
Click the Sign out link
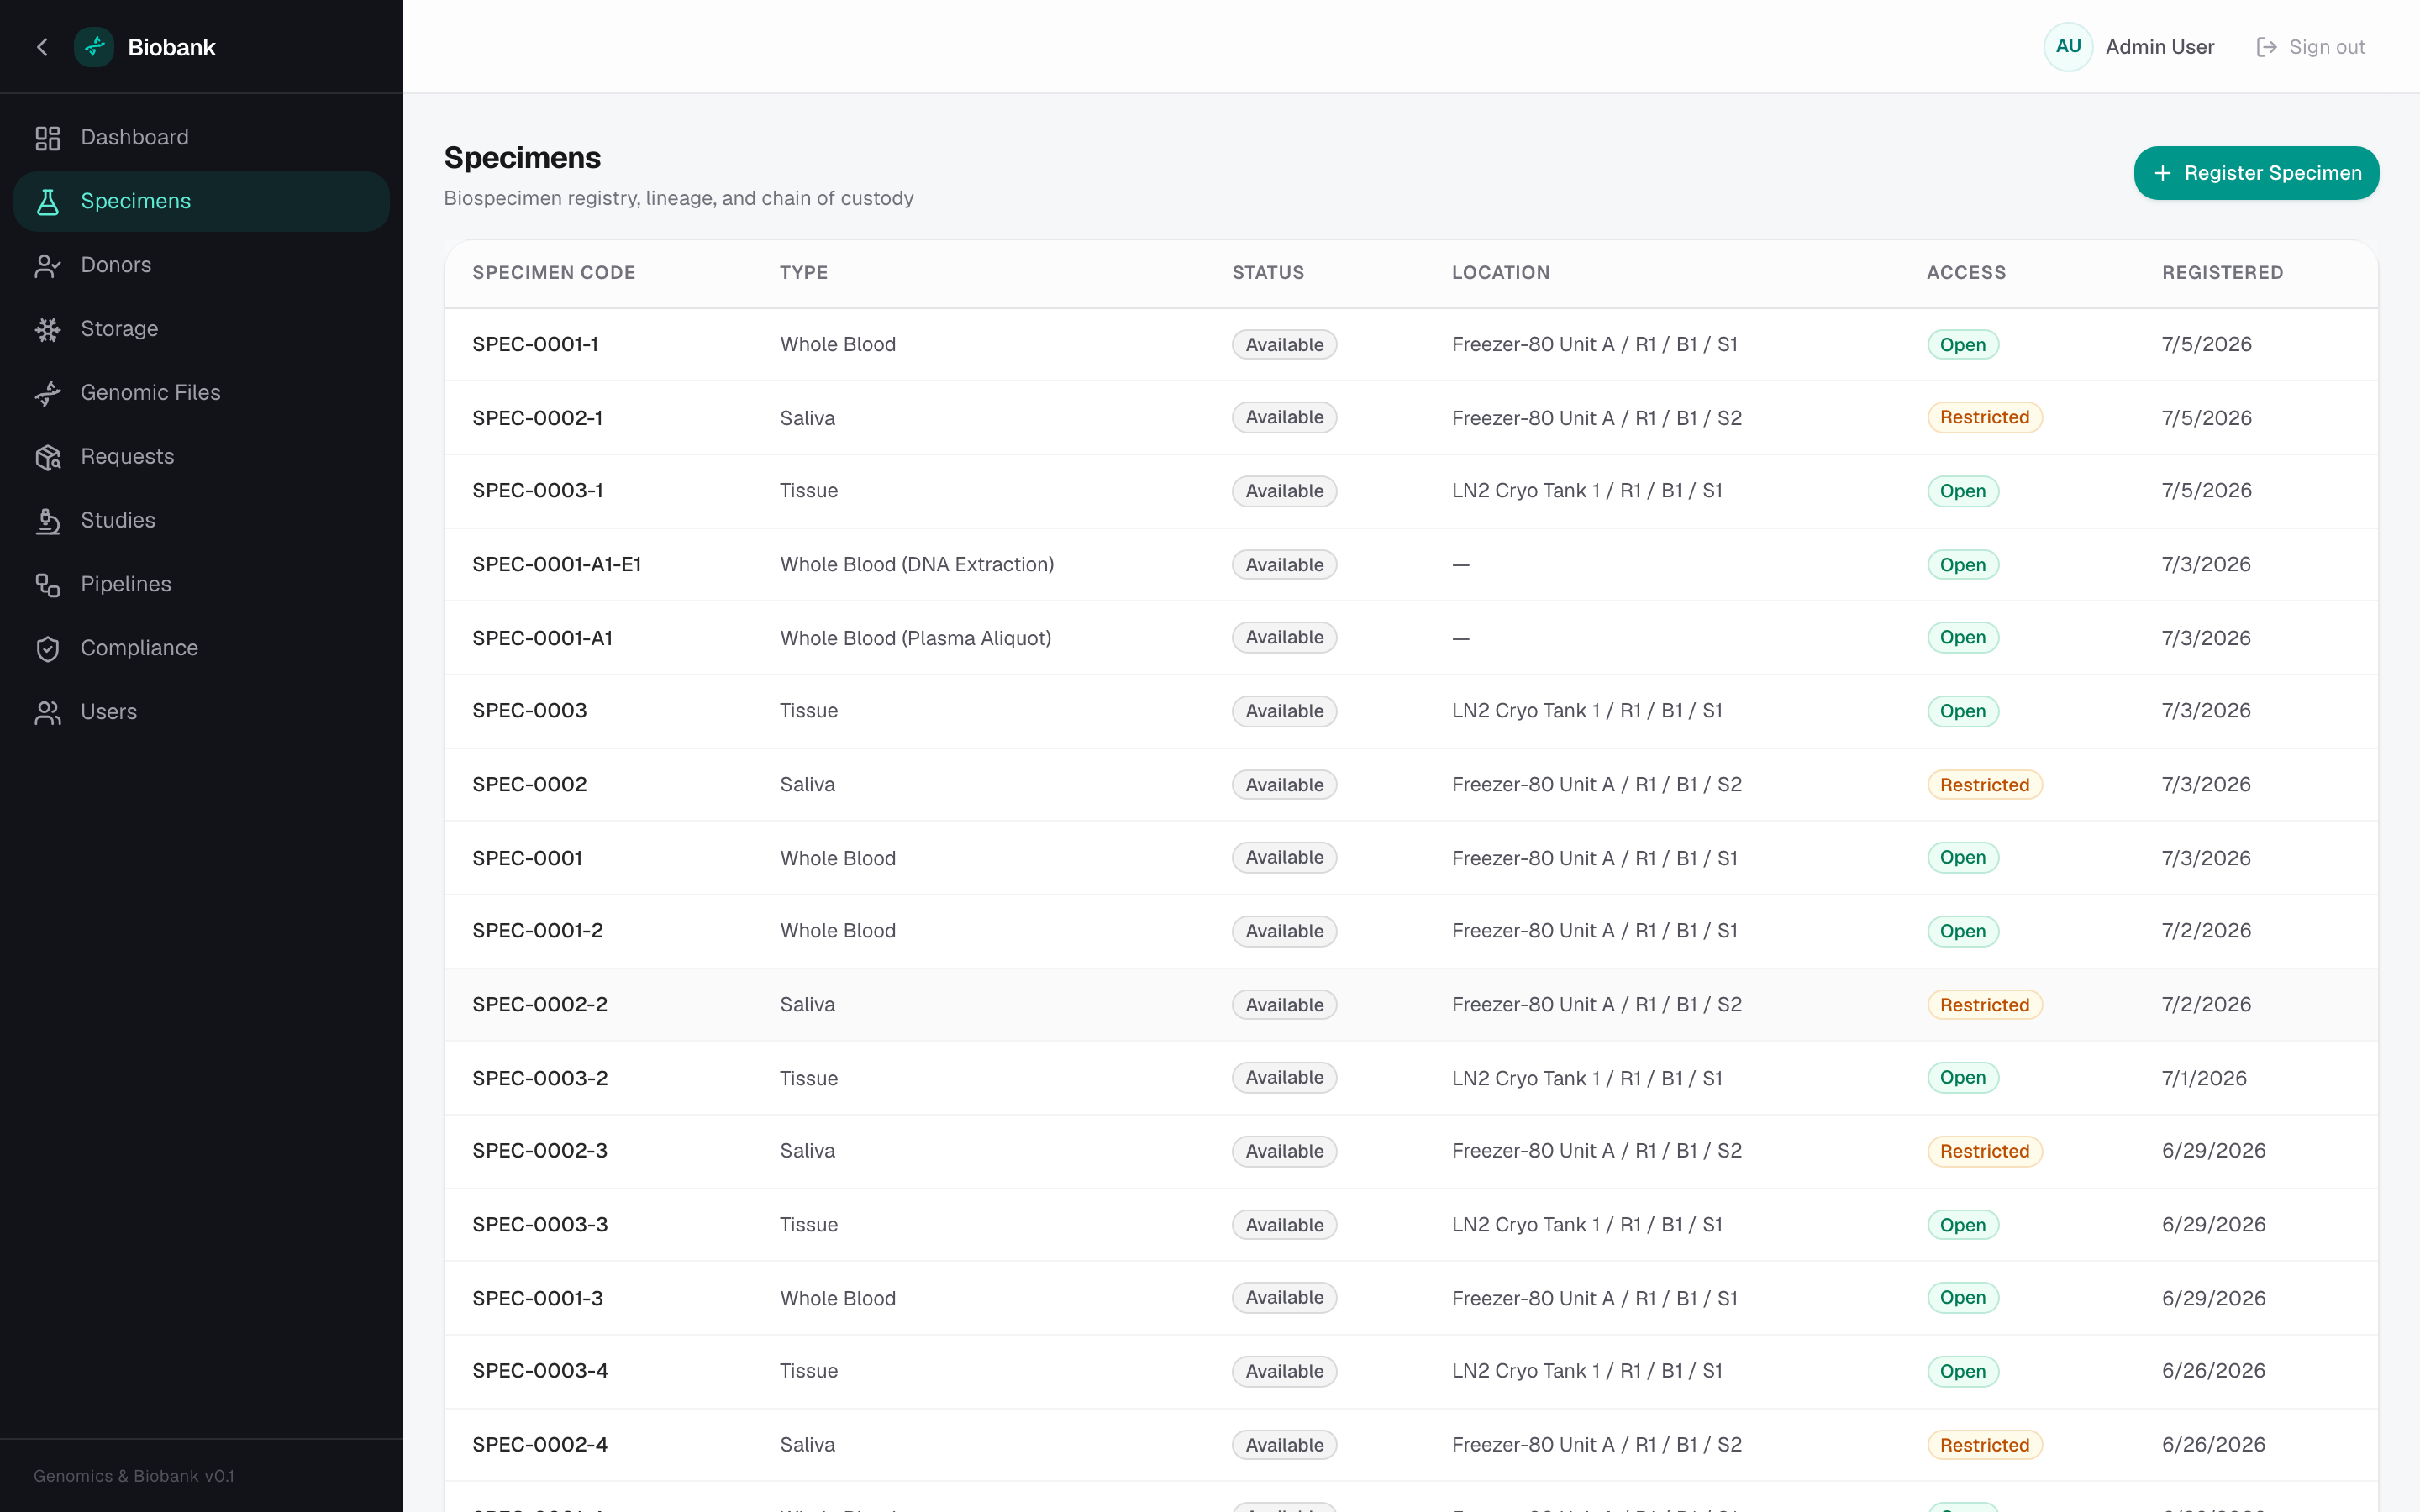tap(2311, 47)
